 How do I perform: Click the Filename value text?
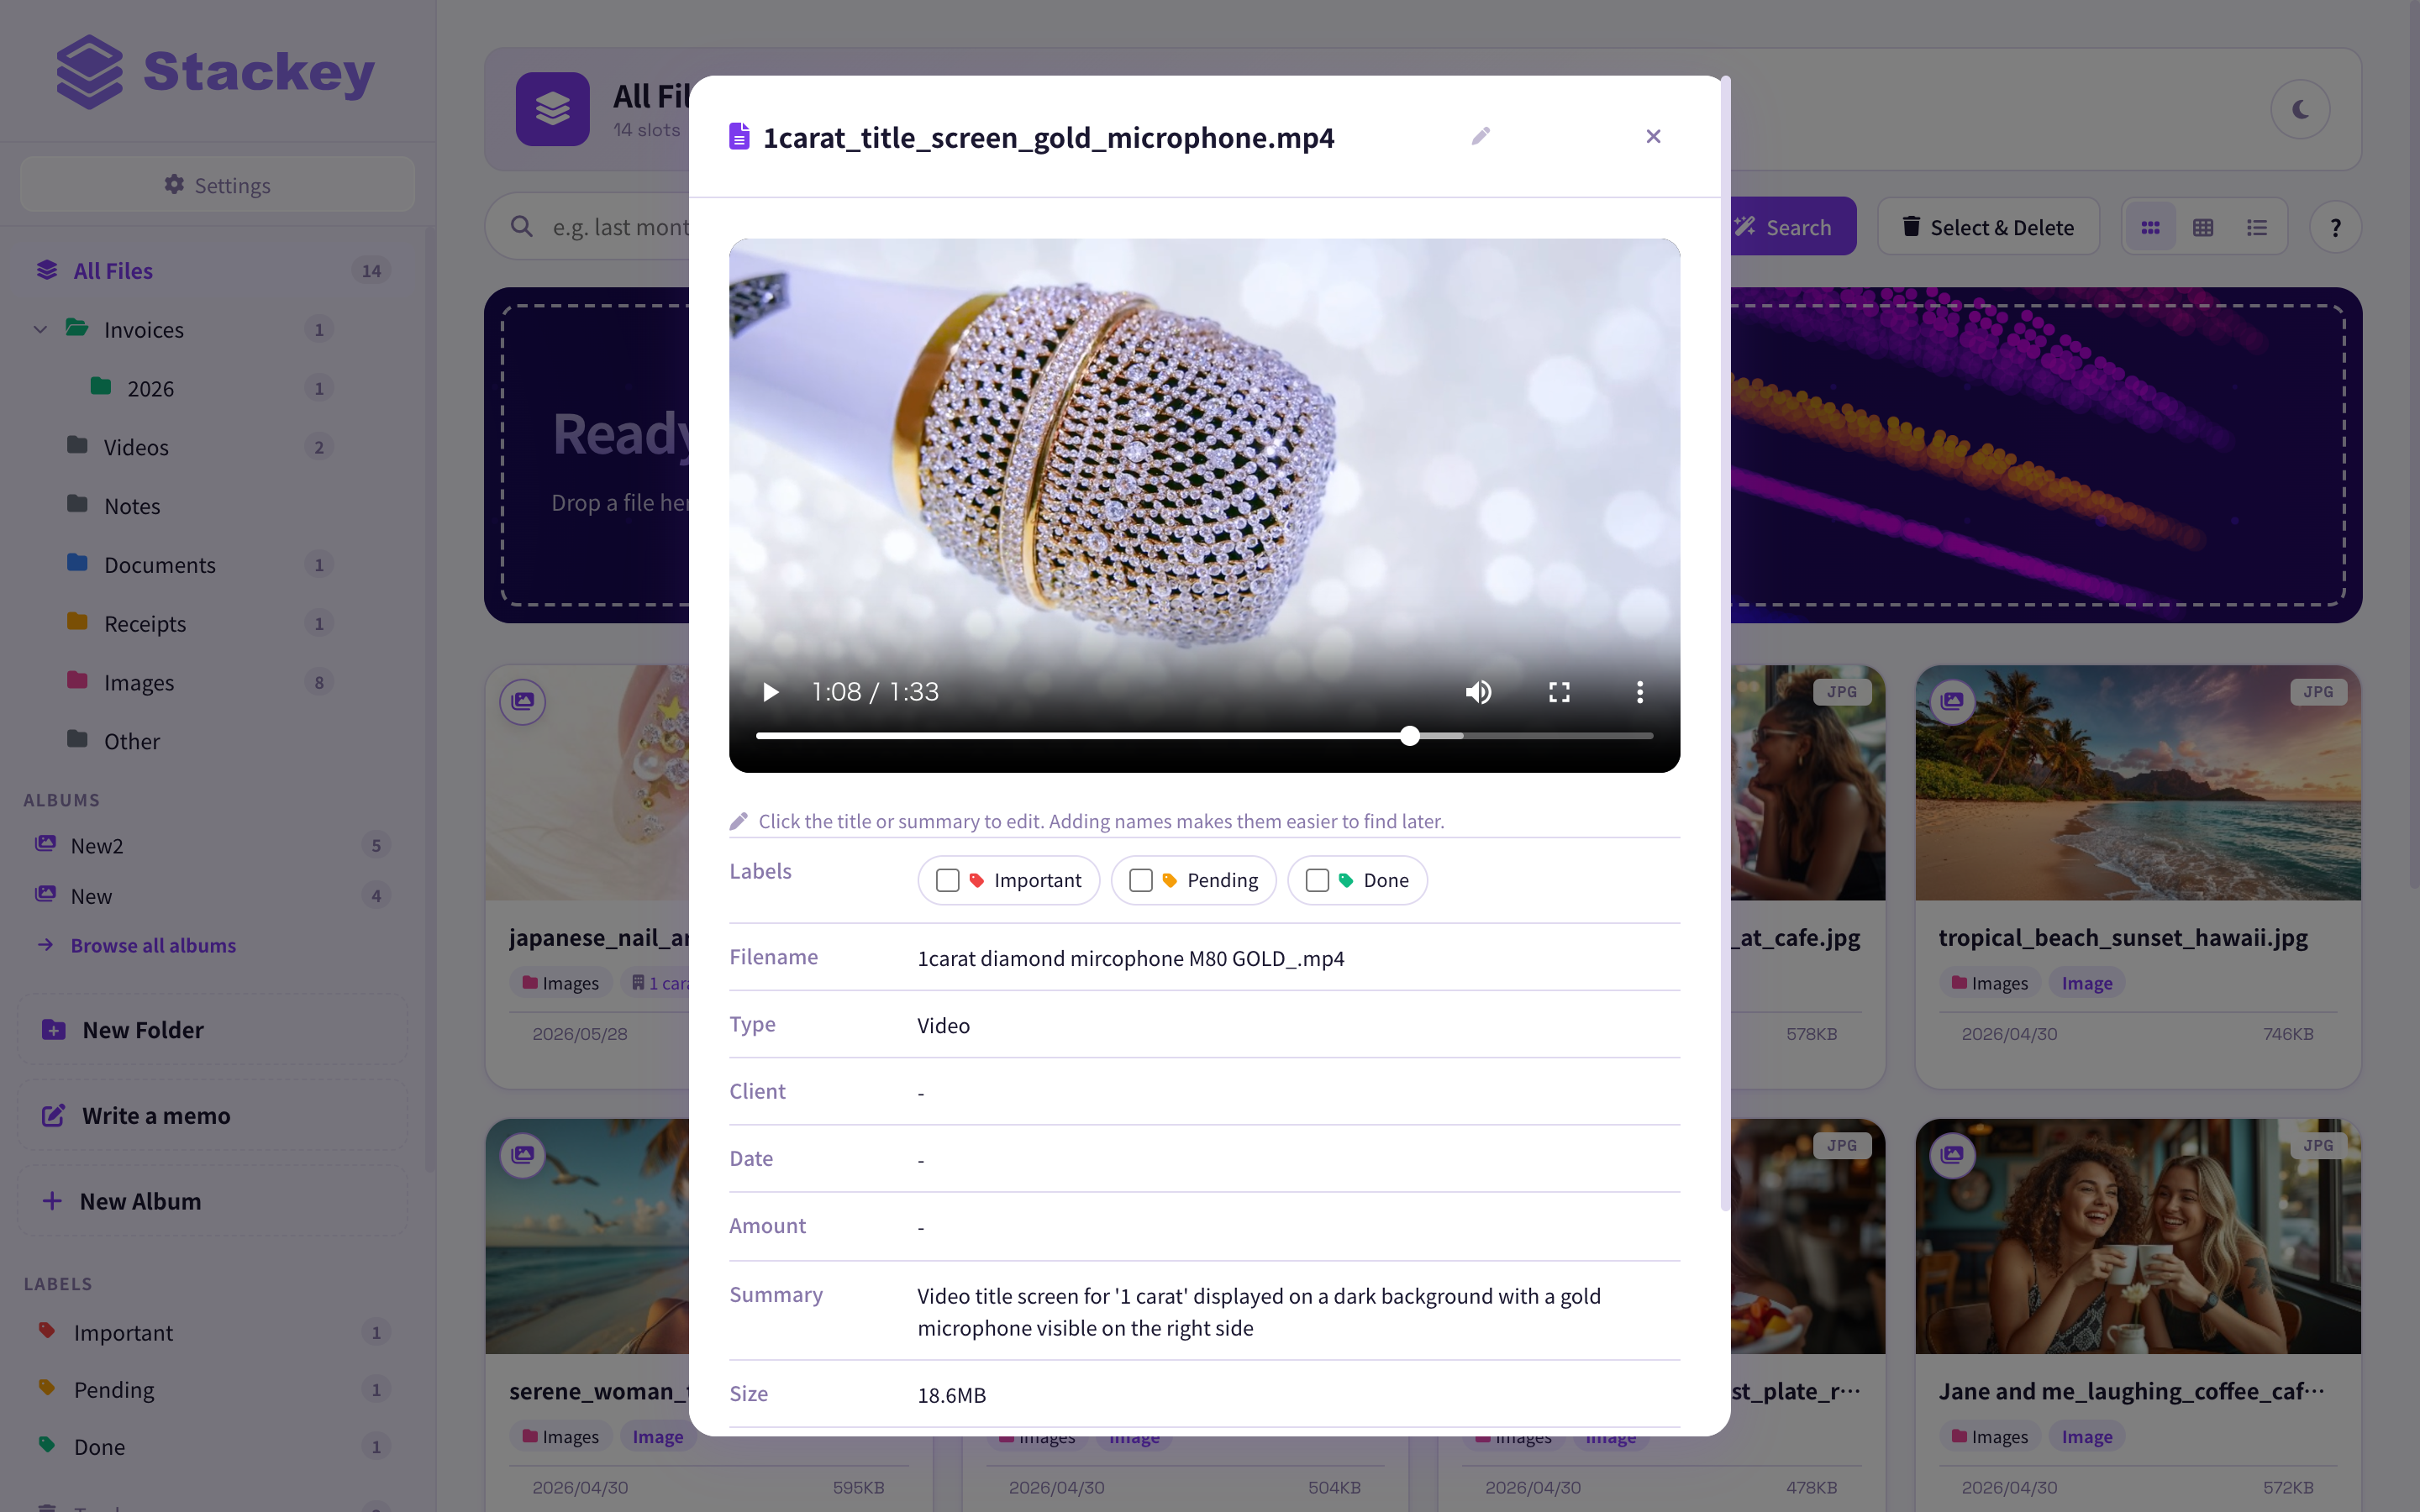1131,958
